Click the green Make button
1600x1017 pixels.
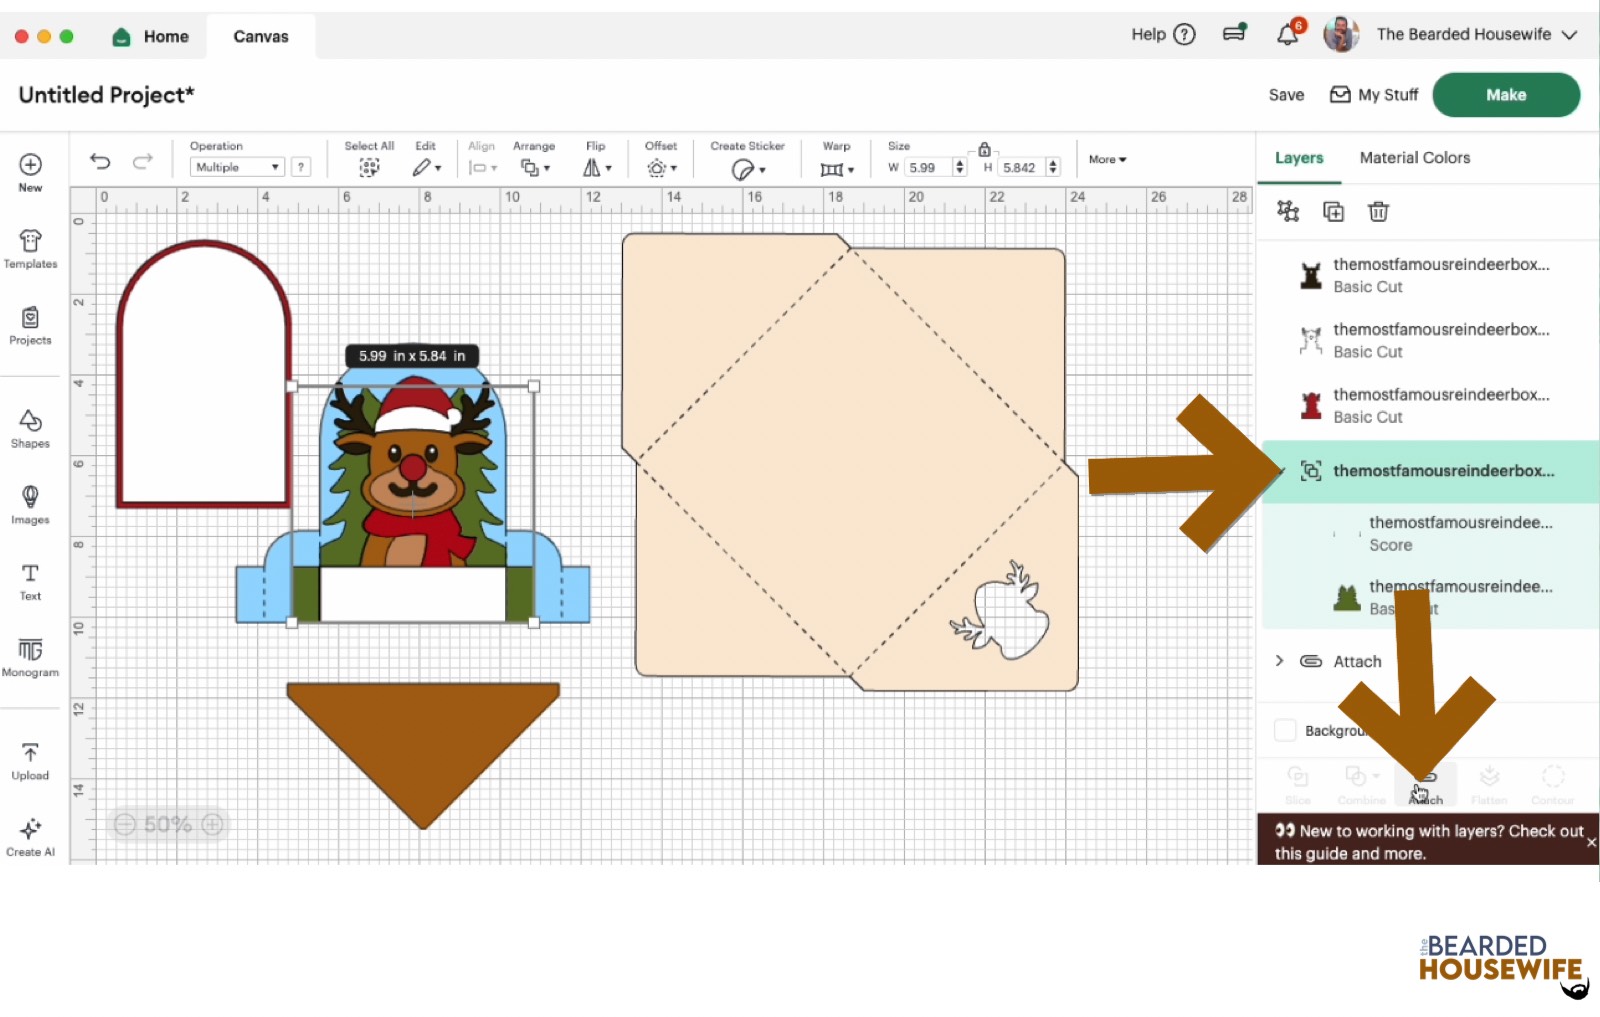coord(1505,95)
